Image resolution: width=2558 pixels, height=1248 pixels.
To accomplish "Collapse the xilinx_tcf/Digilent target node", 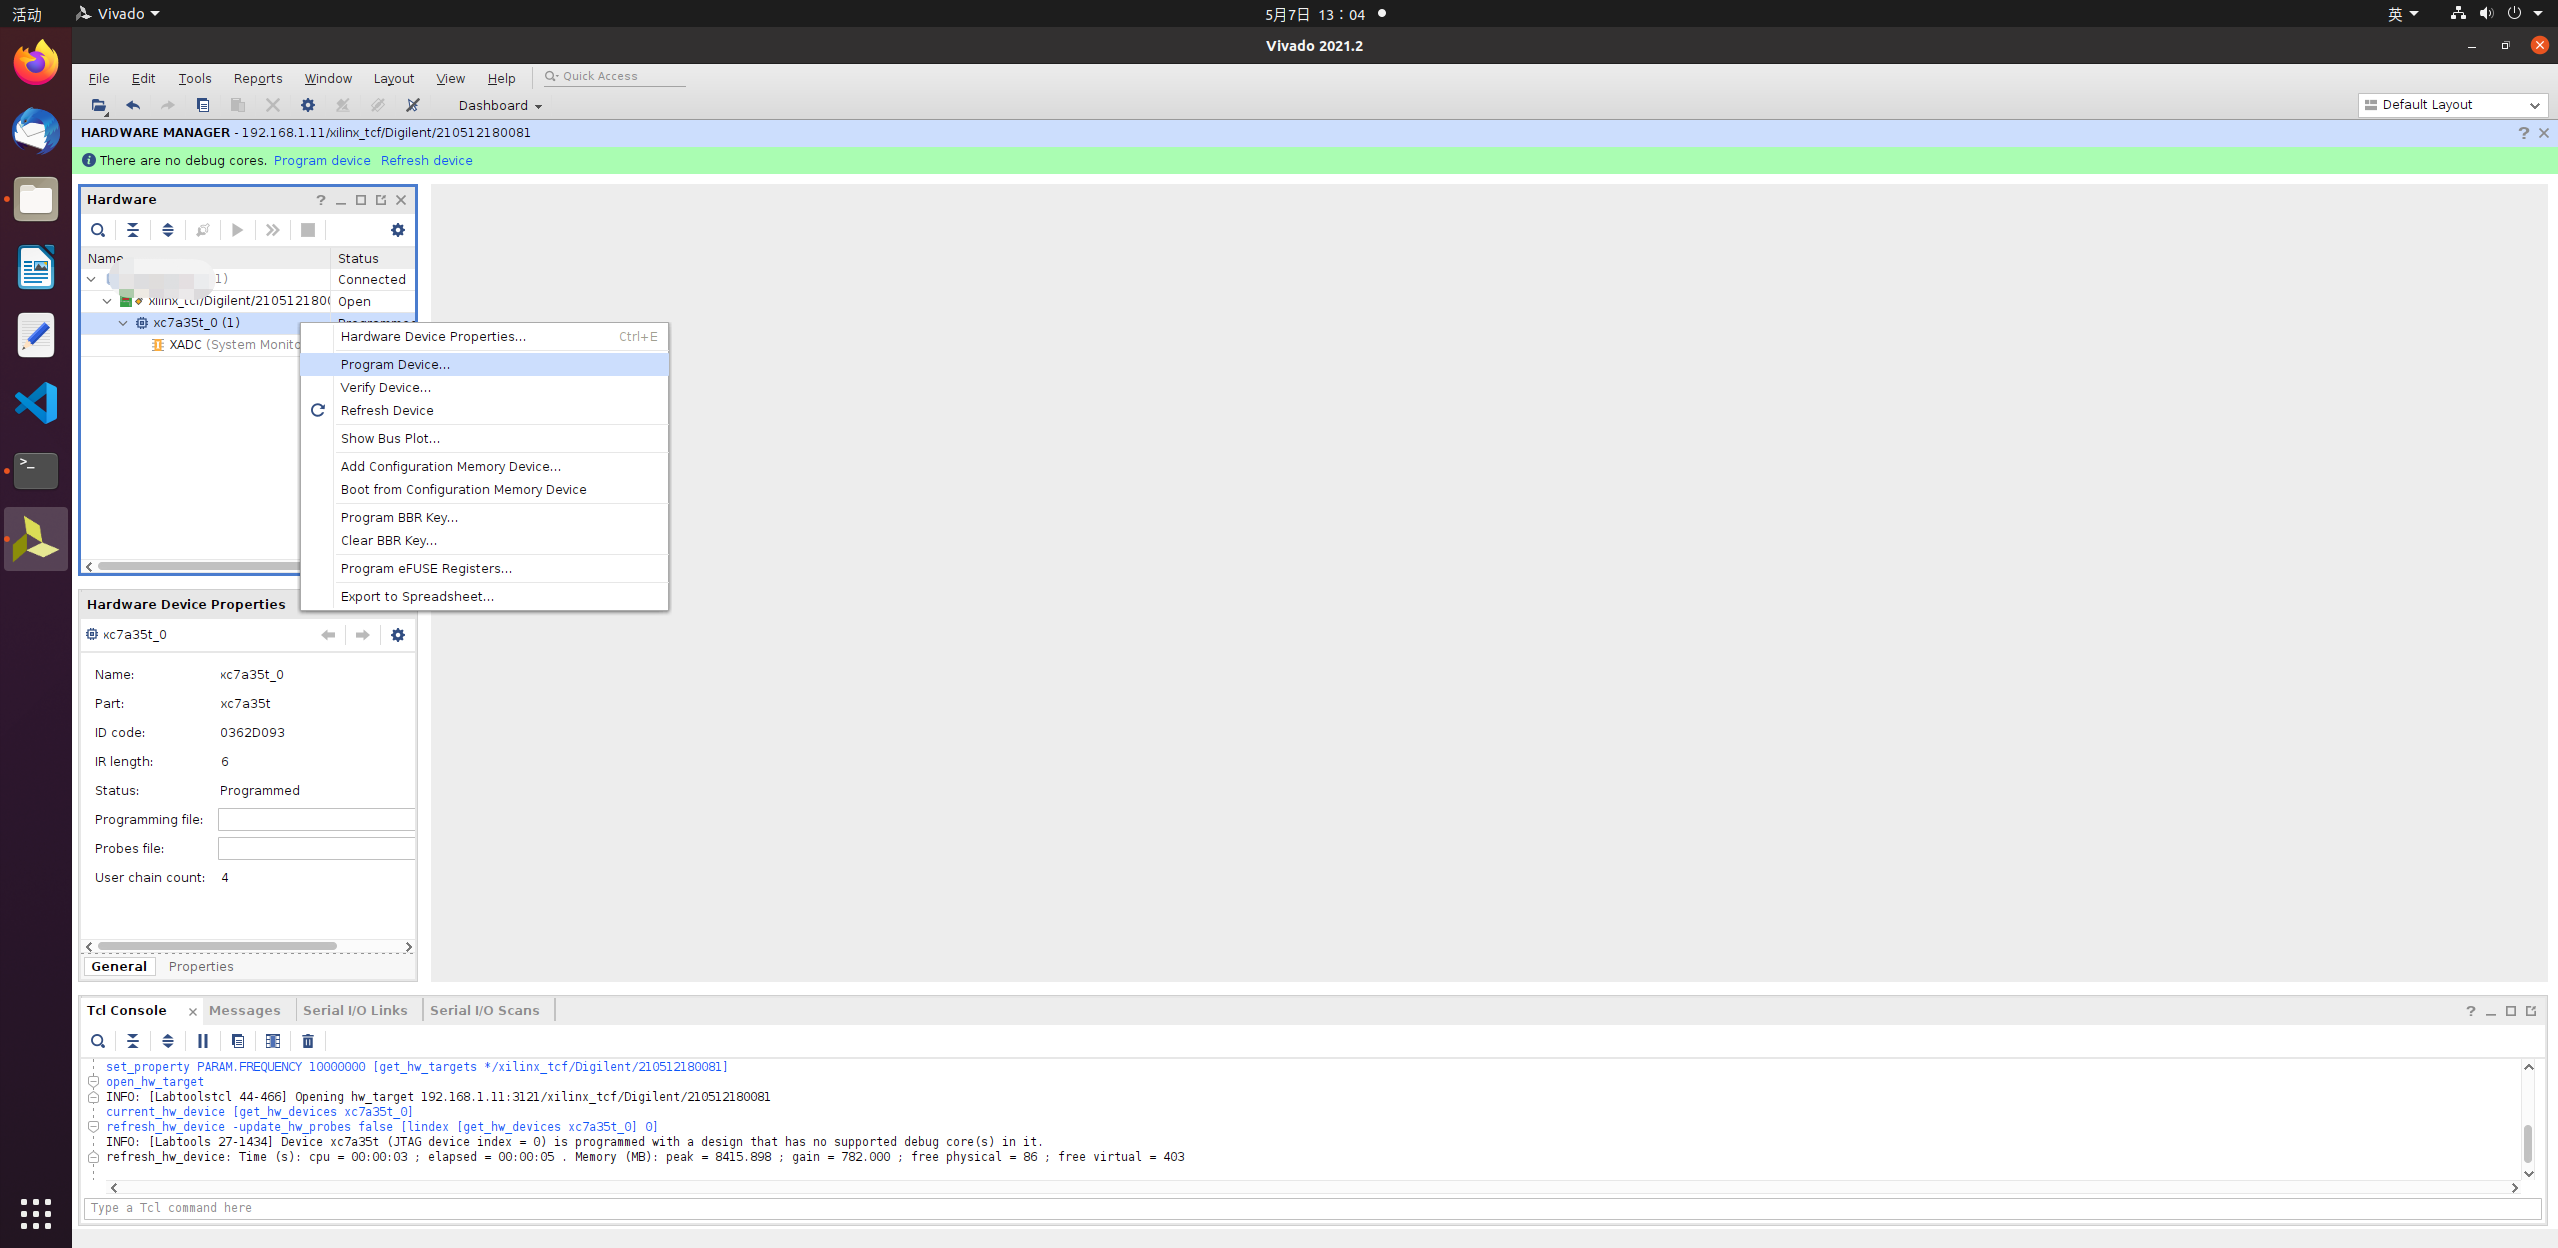I will point(107,301).
